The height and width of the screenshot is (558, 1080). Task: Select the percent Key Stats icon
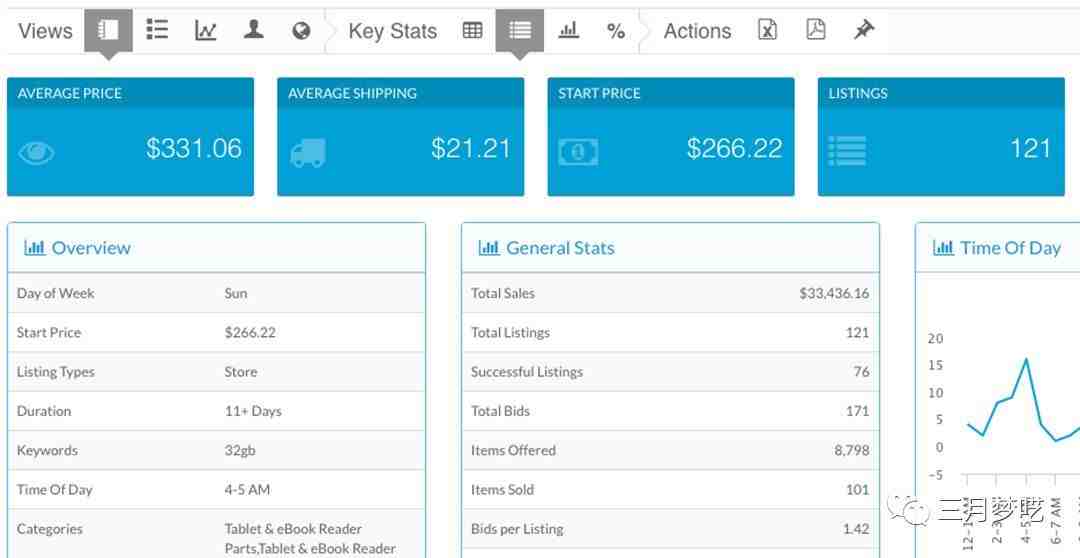(x=616, y=31)
